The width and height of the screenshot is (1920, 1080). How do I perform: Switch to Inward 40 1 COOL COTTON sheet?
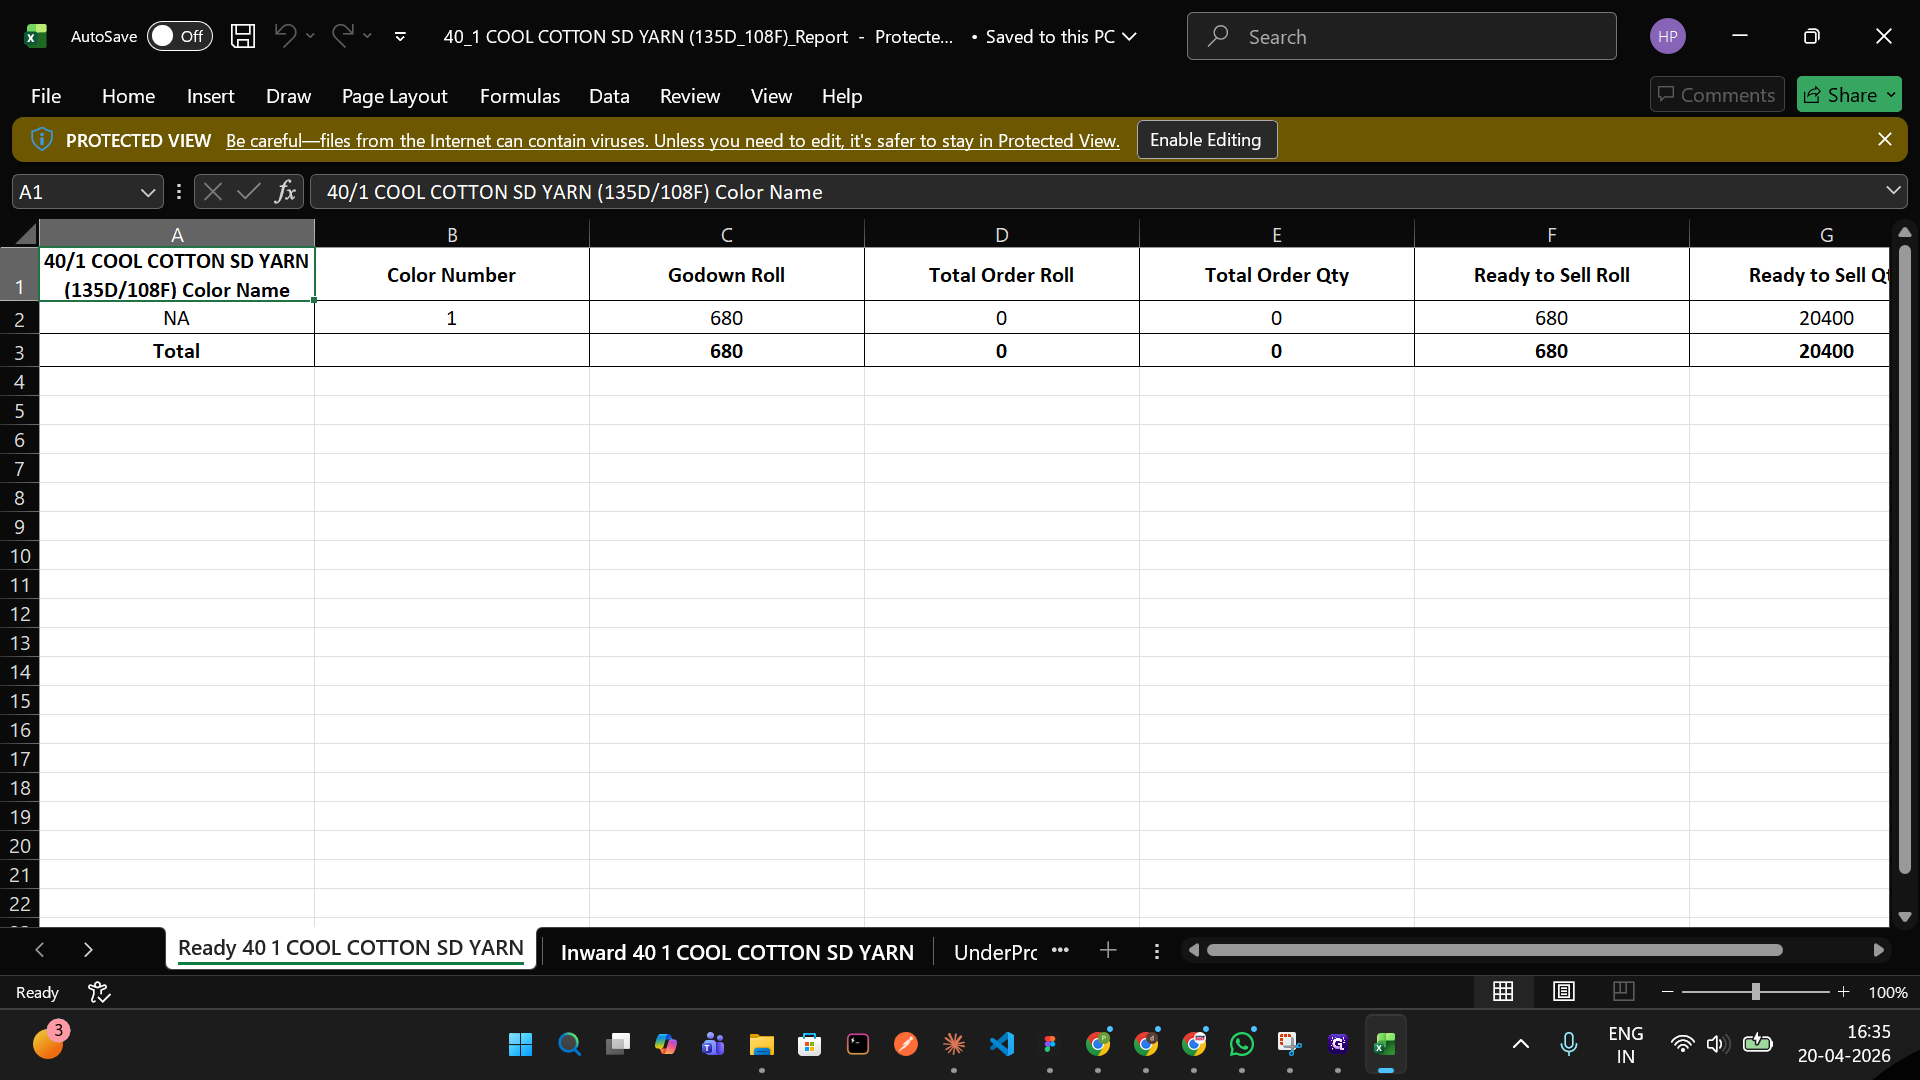[x=737, y=952]
